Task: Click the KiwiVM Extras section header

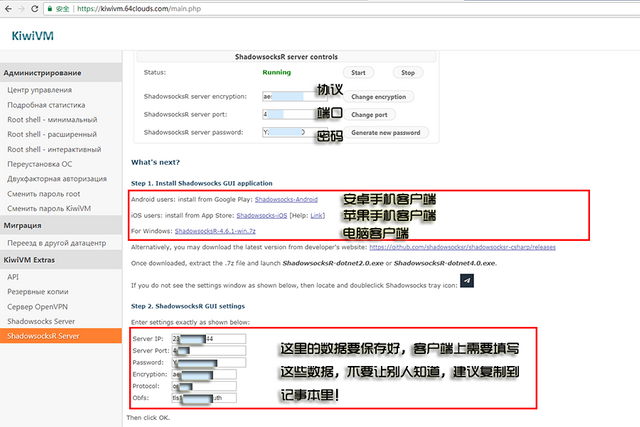Action: coord(61,260)
